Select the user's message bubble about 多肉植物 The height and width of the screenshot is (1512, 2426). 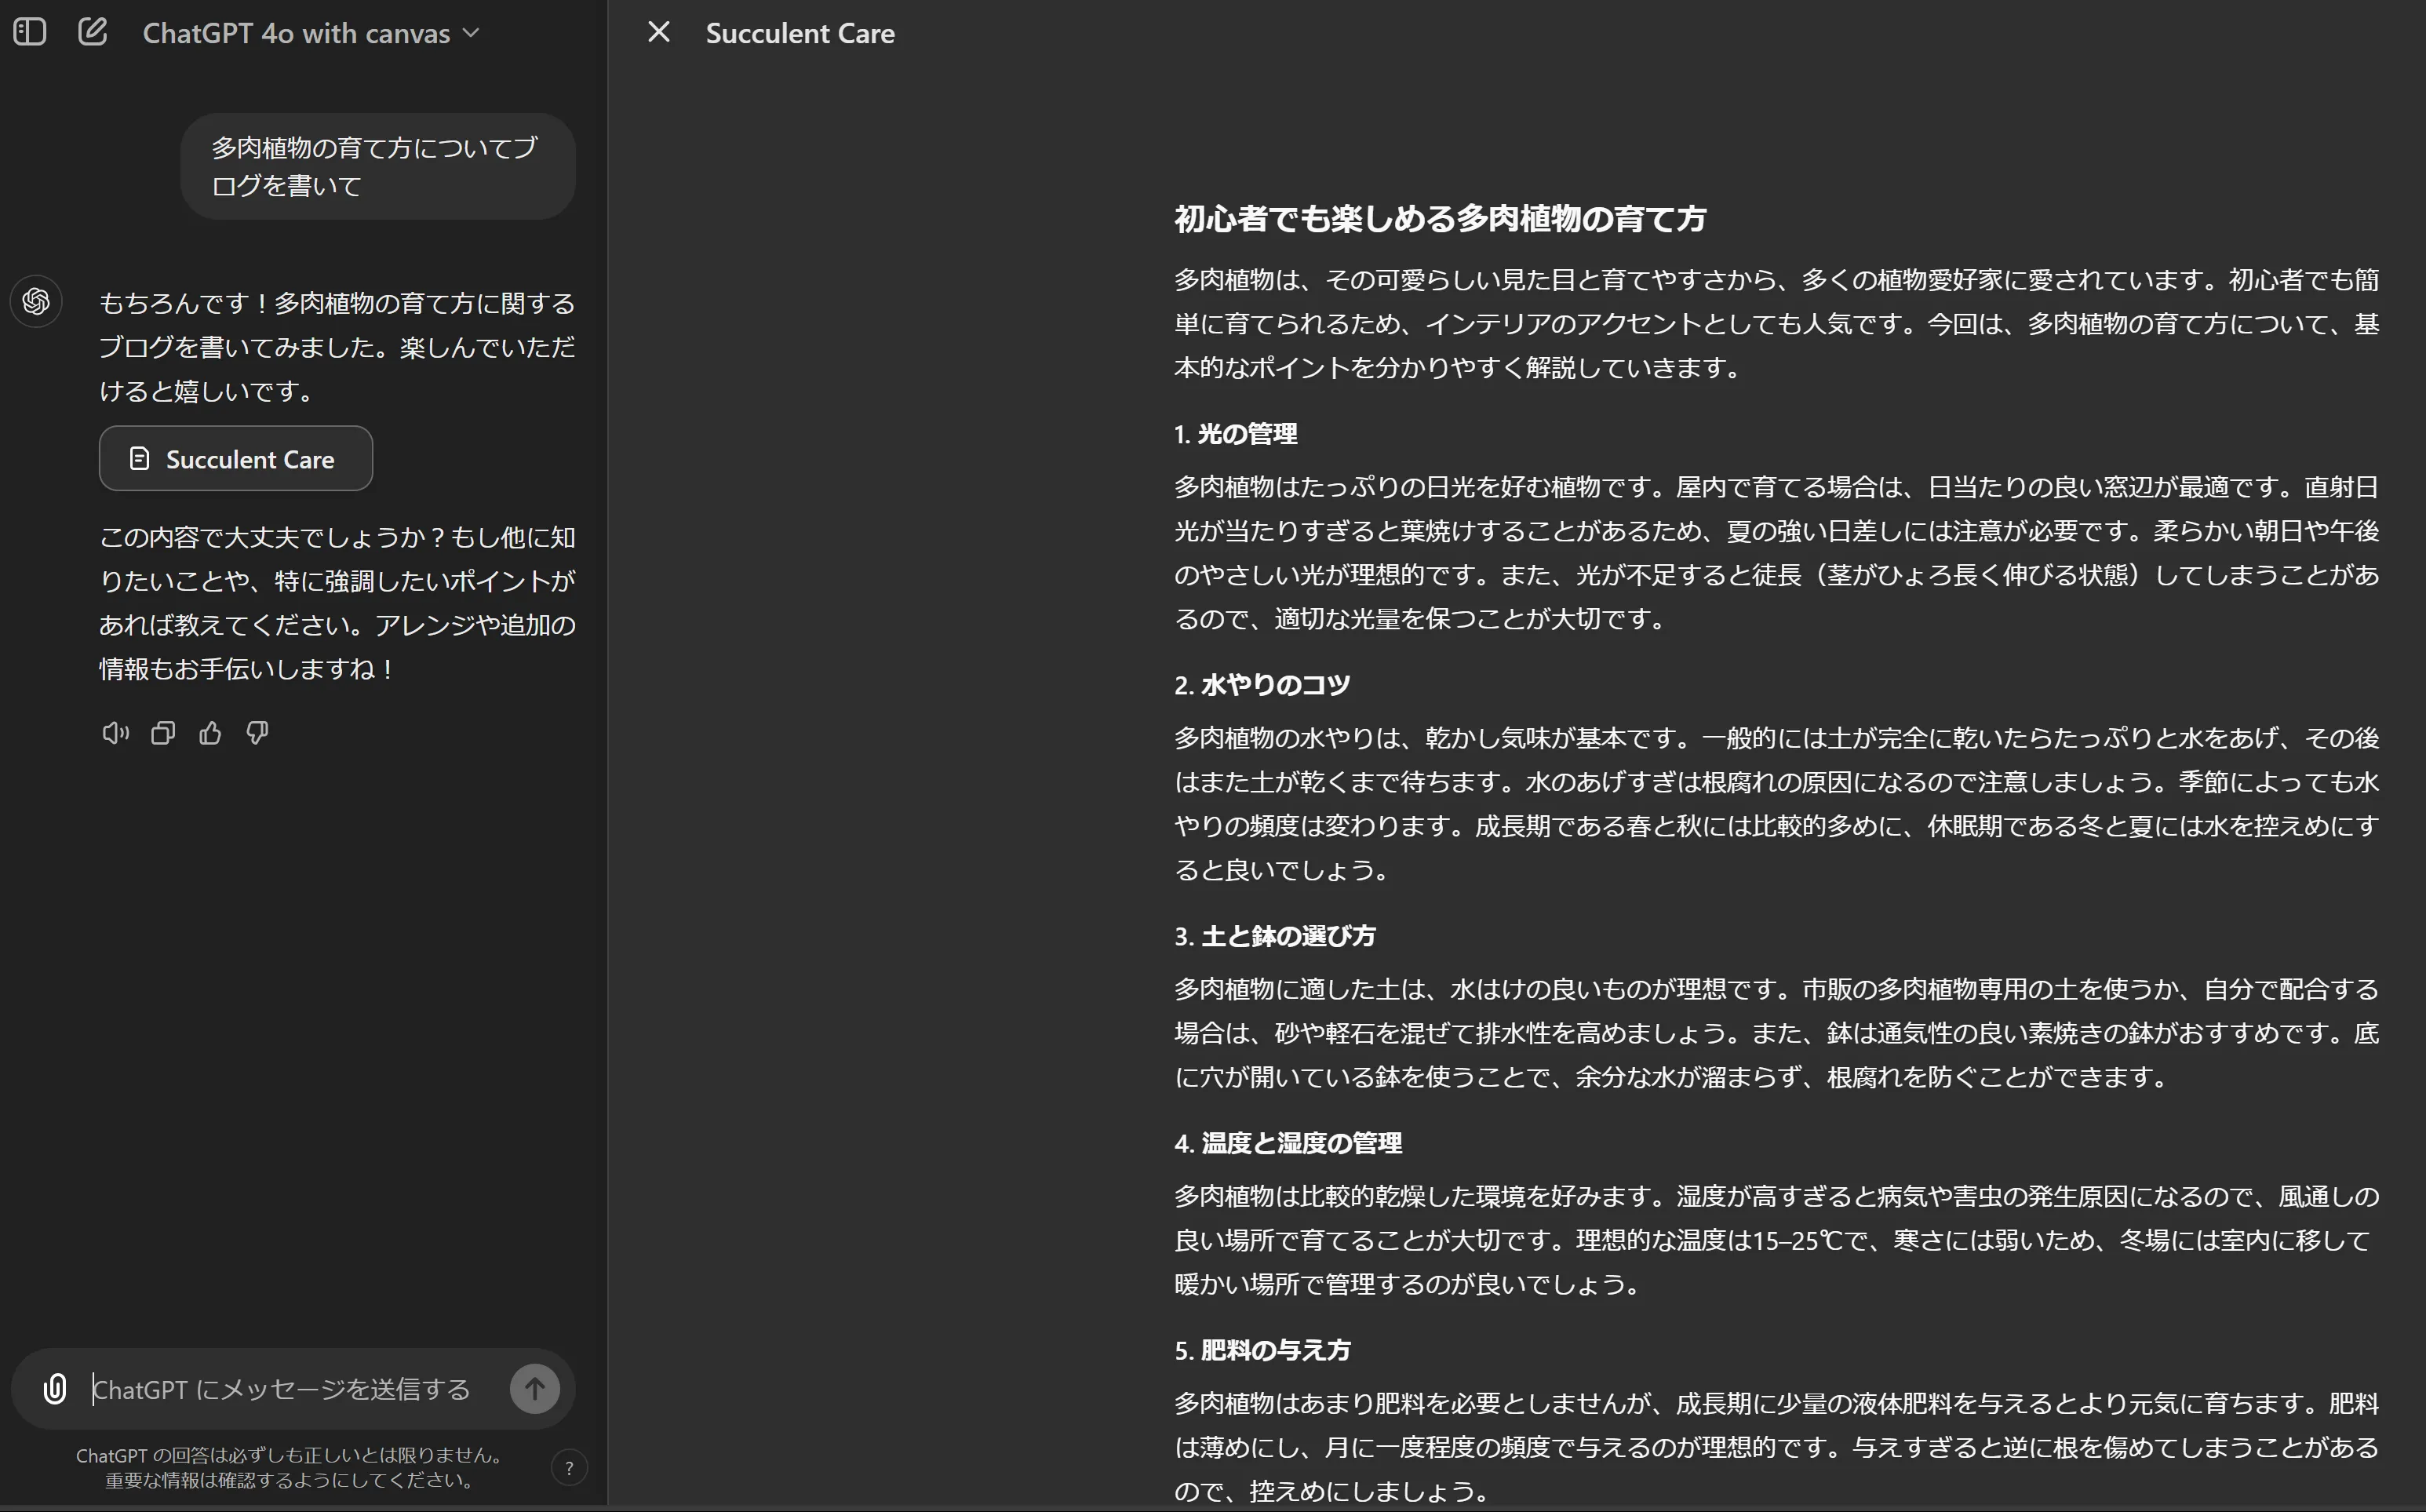[x=377, y=165]
